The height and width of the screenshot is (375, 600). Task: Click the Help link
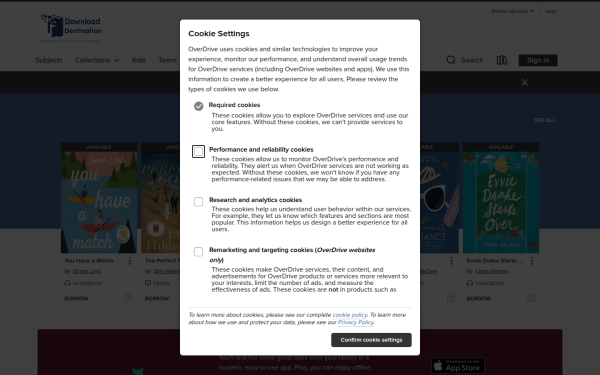(550, 11)
